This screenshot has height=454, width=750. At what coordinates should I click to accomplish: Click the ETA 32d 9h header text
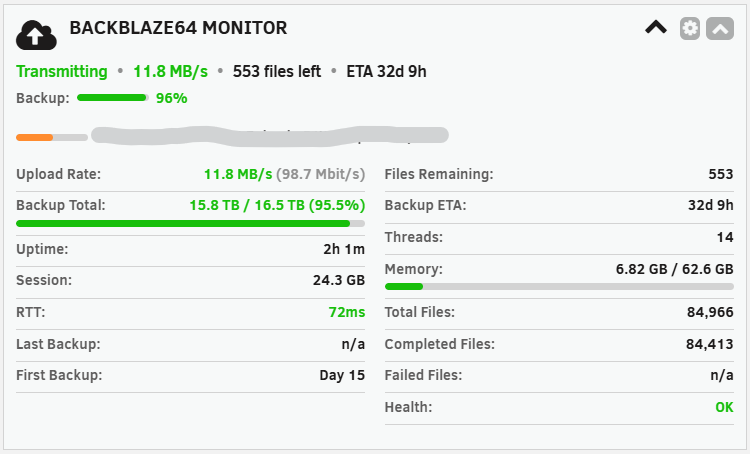point(386,71)
